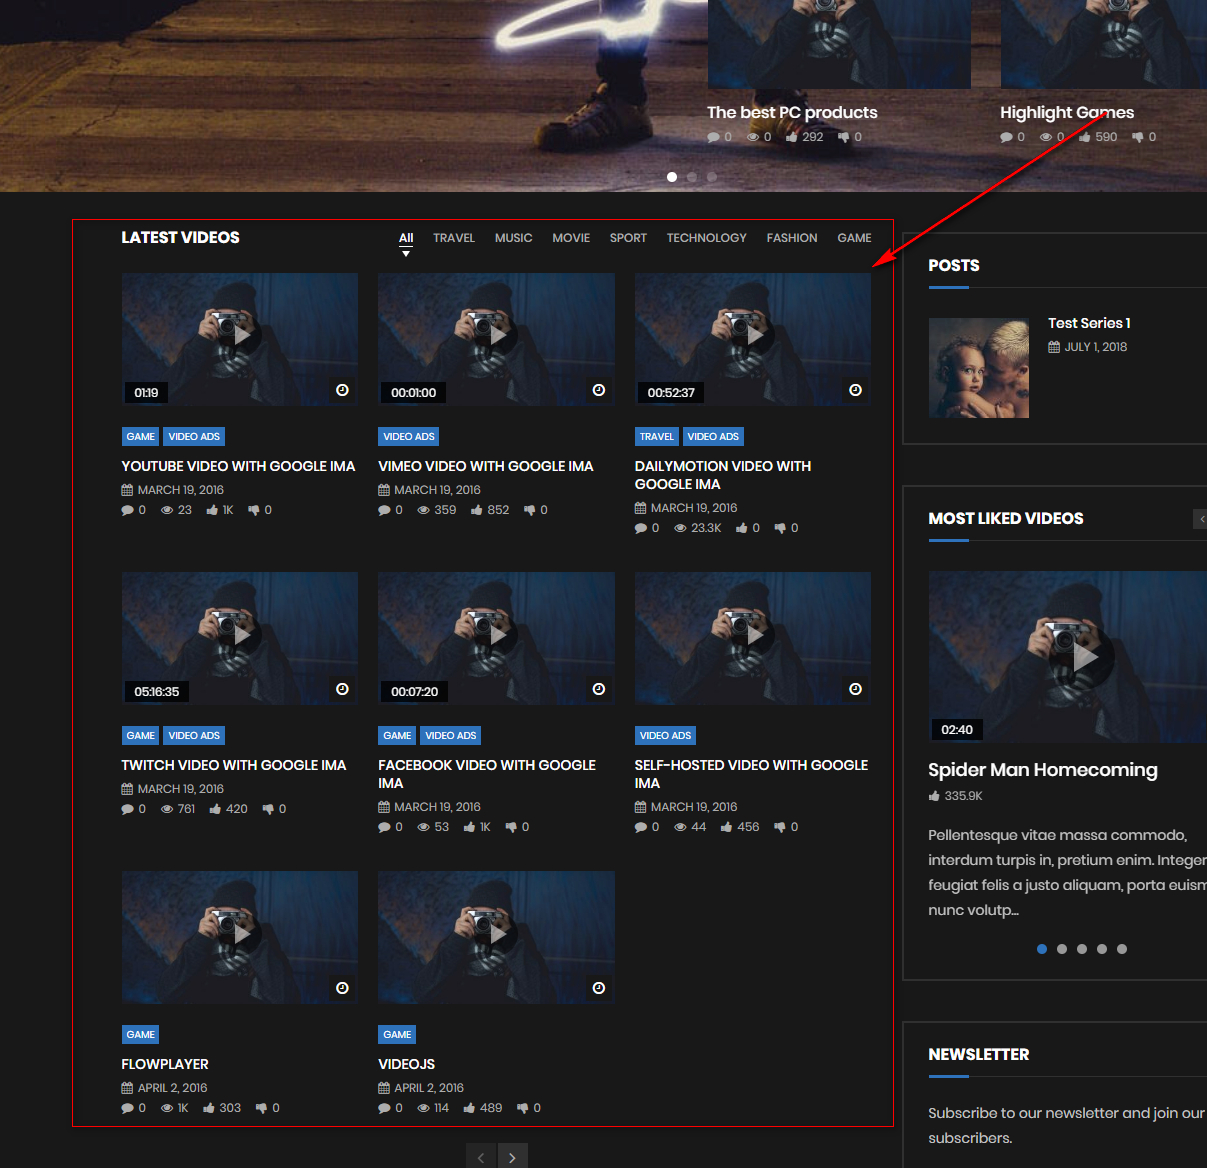This screenshot has height=1168, width=1207.
Task: Select the TRAVEL filter tab
Action: click(x=453, y=238)
